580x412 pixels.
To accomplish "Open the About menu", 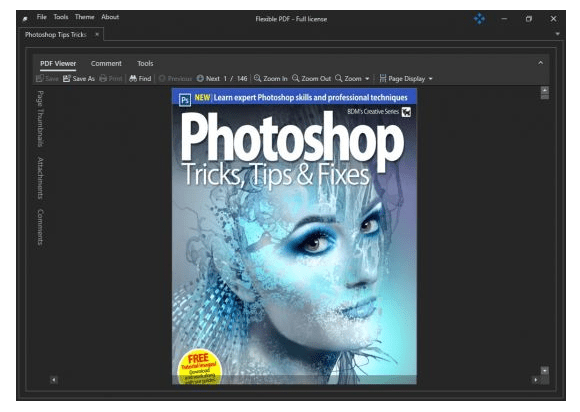I will click(110, 17).
